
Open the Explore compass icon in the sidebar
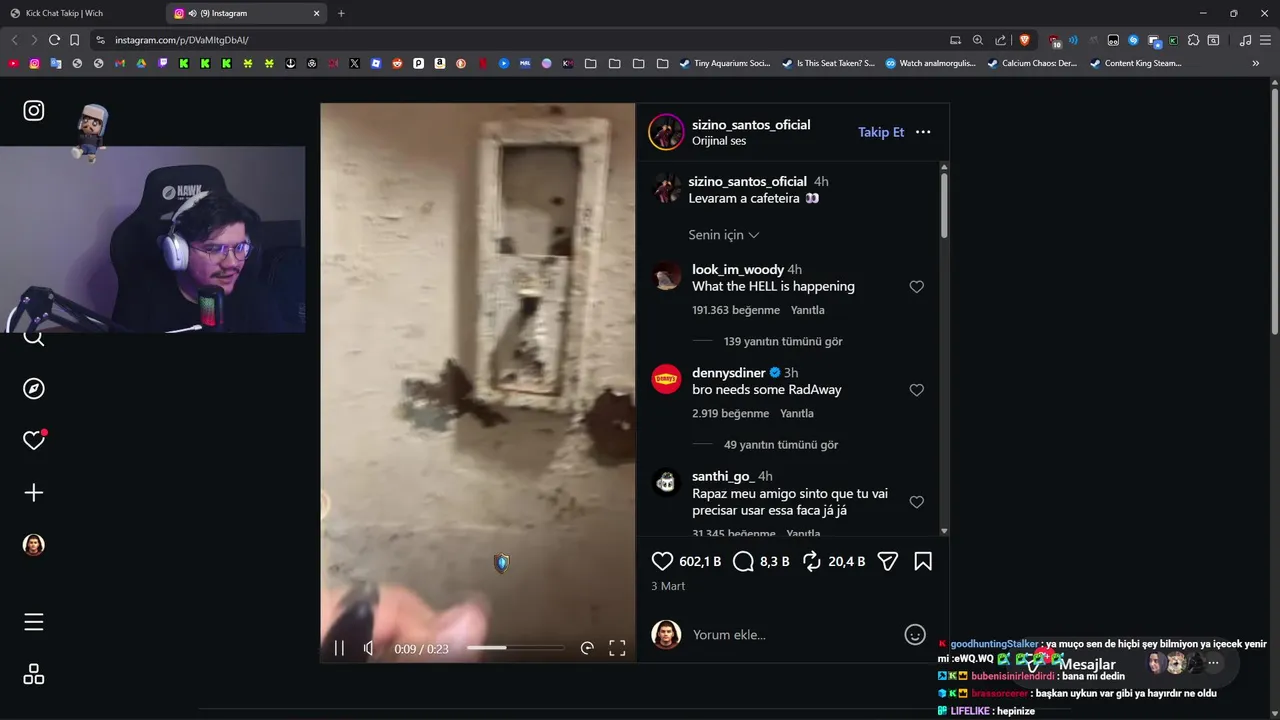click(34, 389)
